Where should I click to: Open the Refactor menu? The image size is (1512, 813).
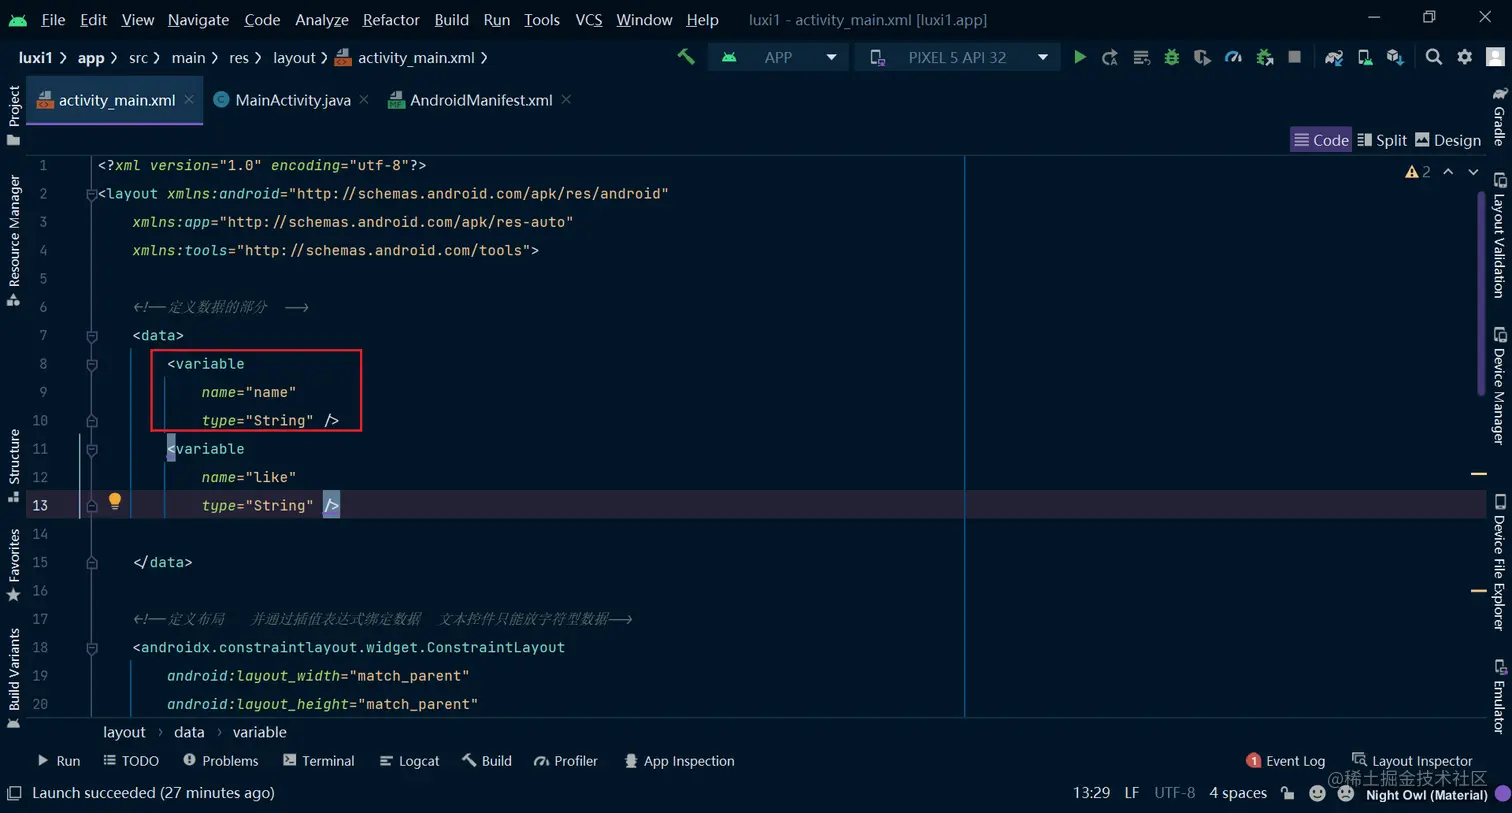tap(391, 20)
